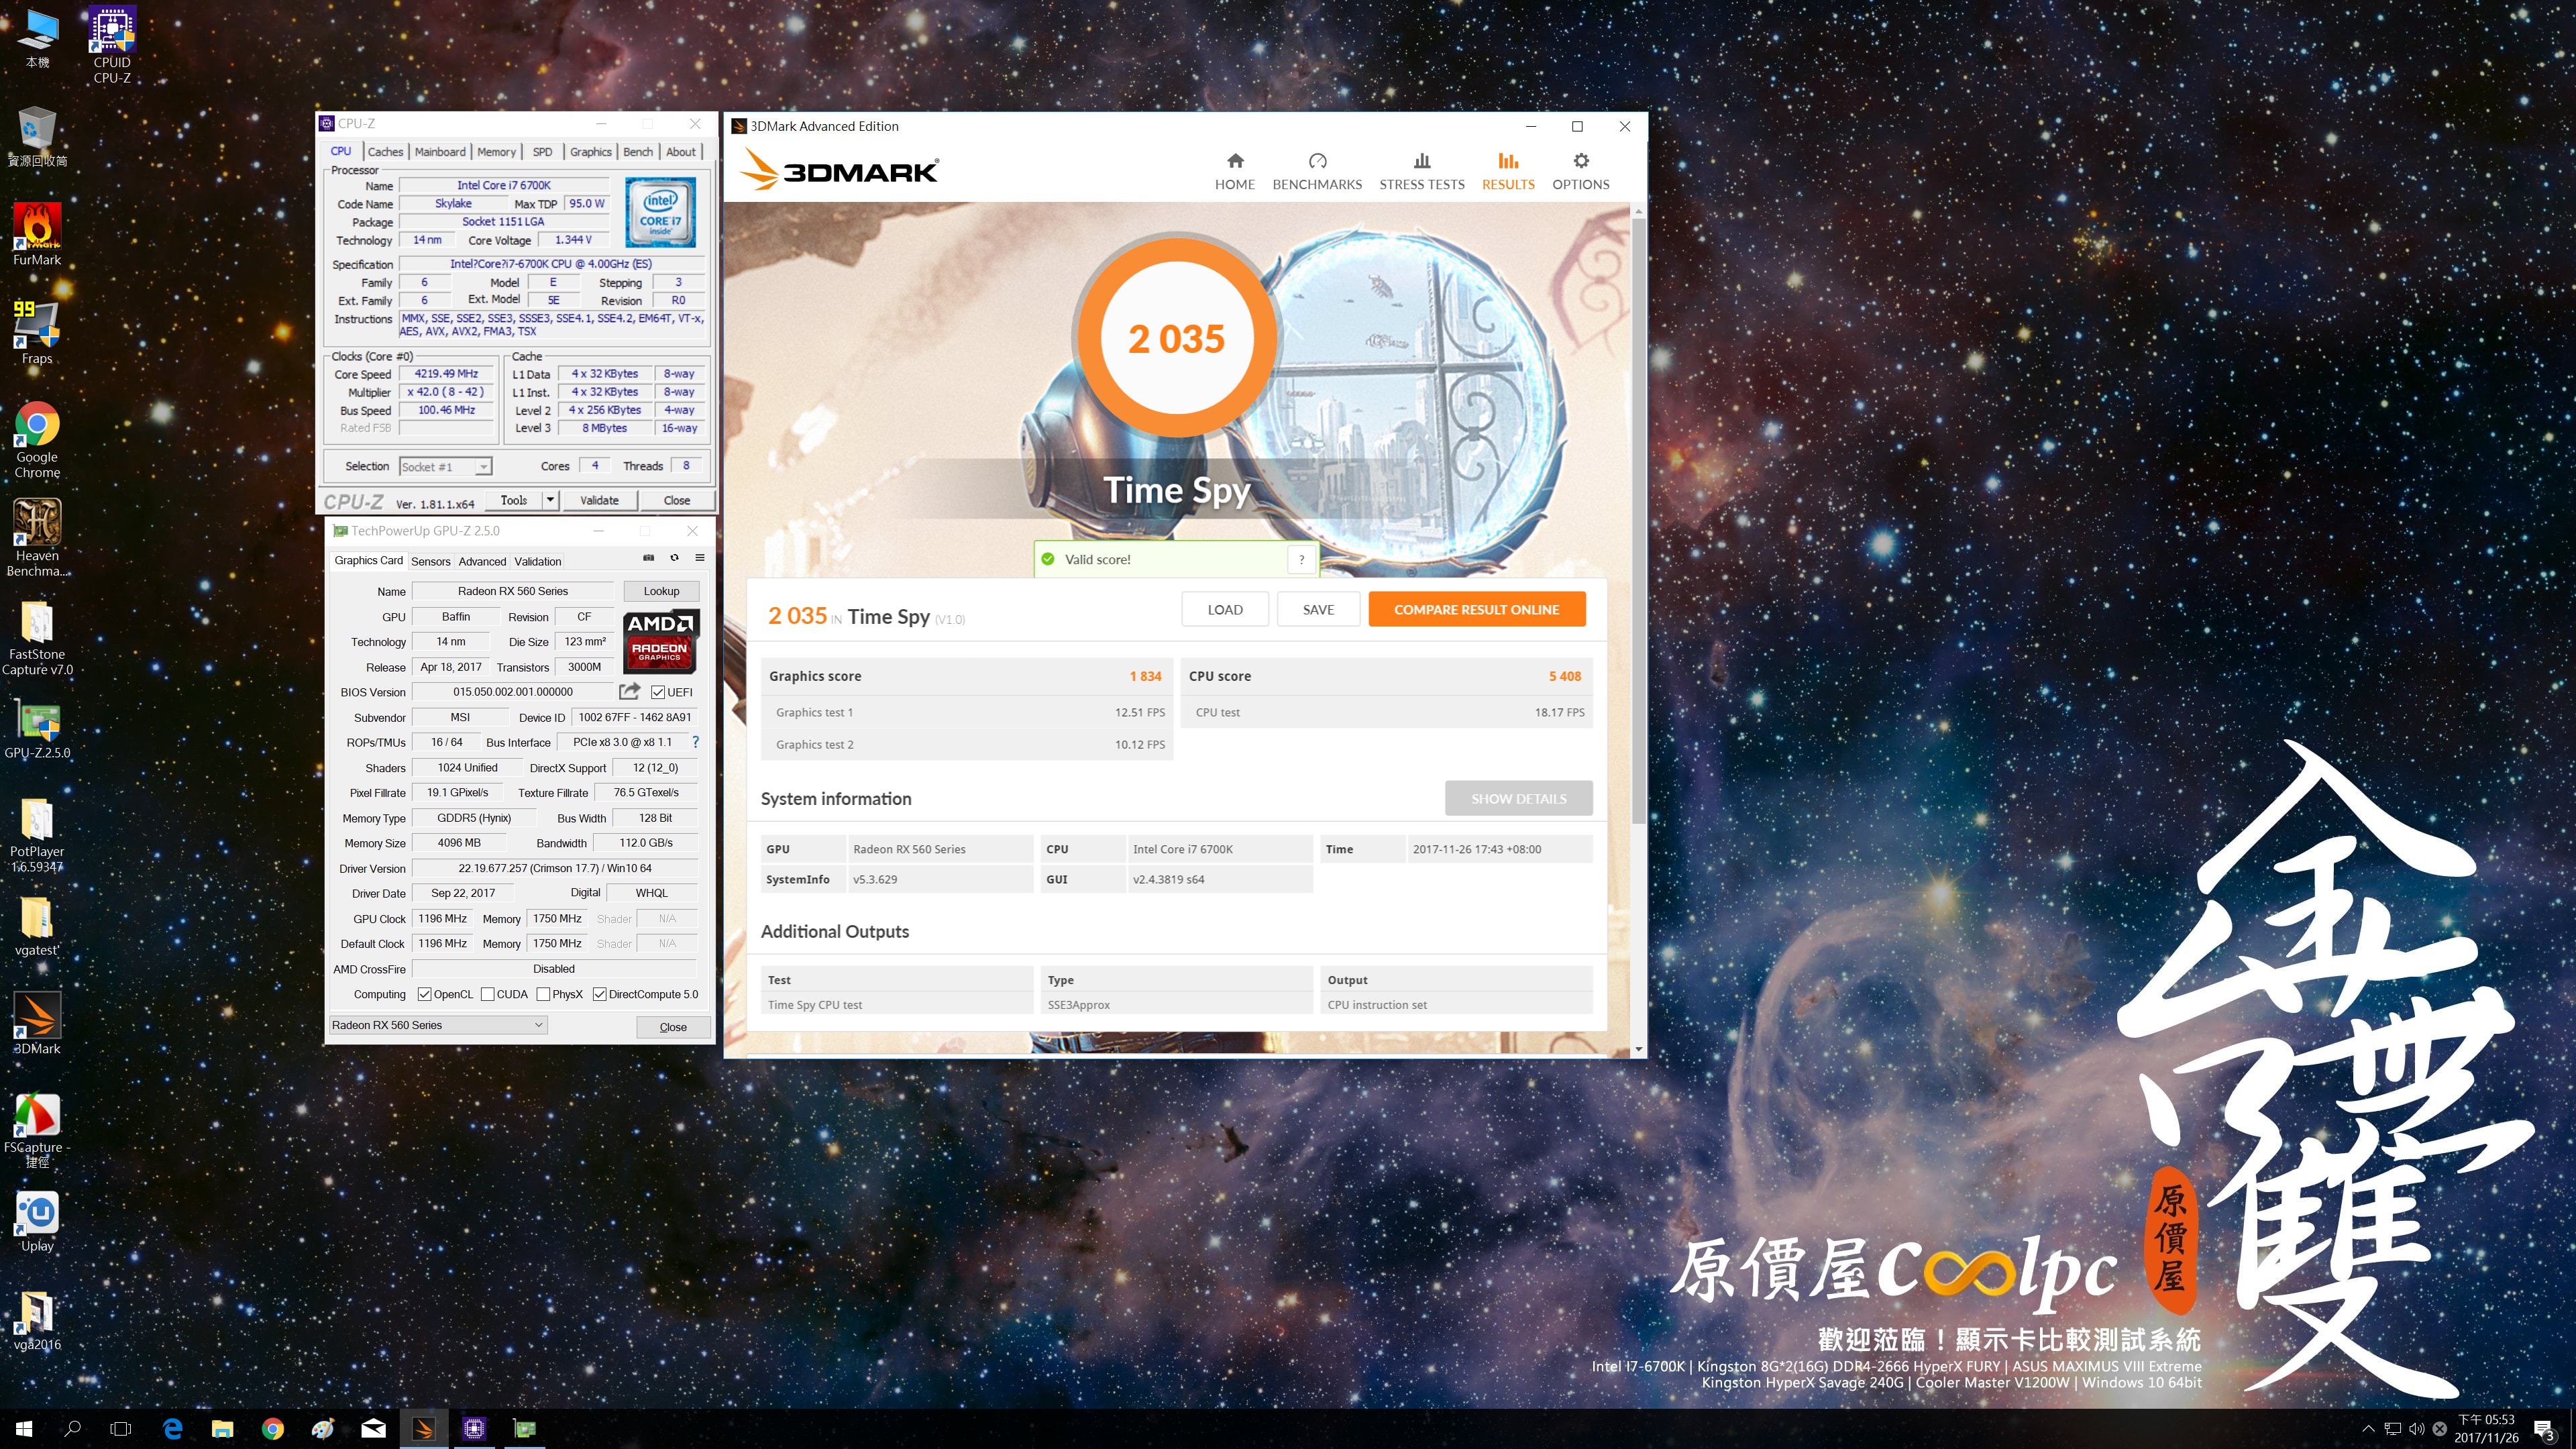
Task: Click the Lookup button in GPU-Z
Action: [661, 591]
